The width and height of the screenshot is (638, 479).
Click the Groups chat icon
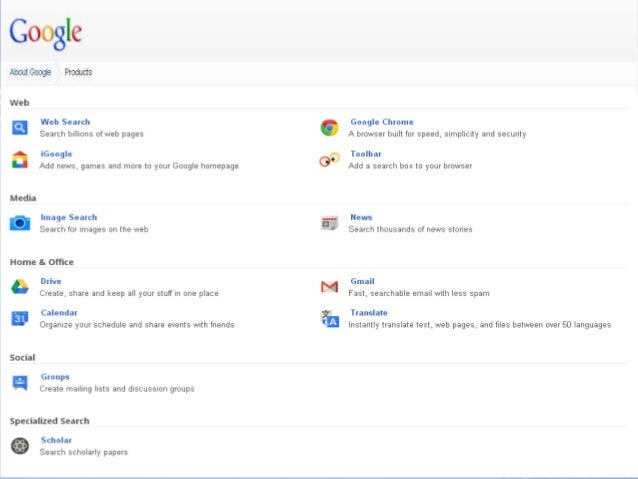click(20, 383)
